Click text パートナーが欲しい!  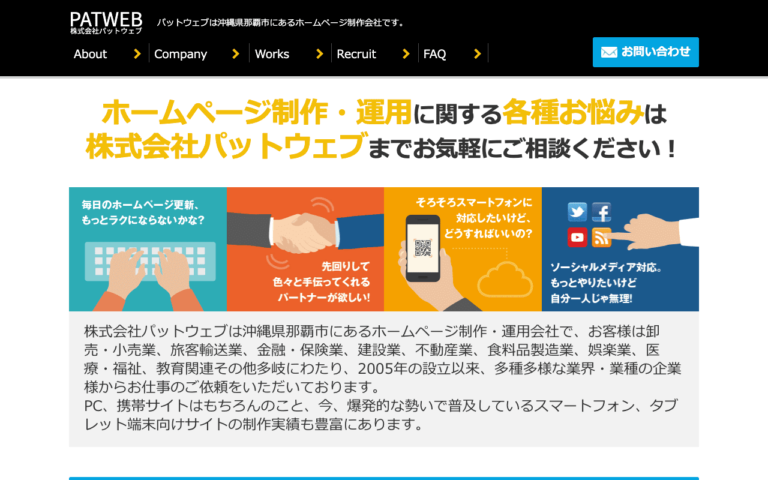coord(324,297)
